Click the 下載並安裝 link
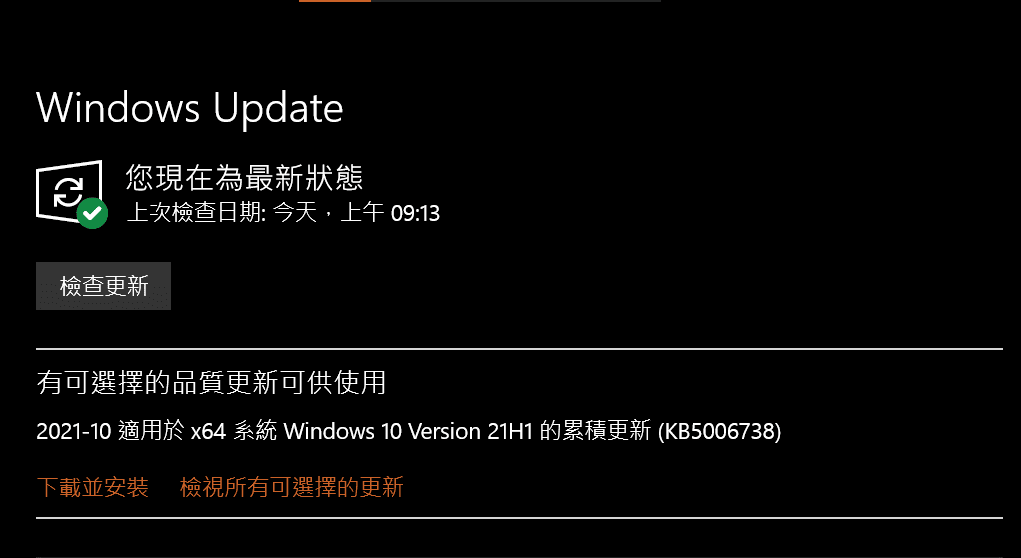Image resolution: width=1021 pixels, height=558 pixels. (92, 487)
